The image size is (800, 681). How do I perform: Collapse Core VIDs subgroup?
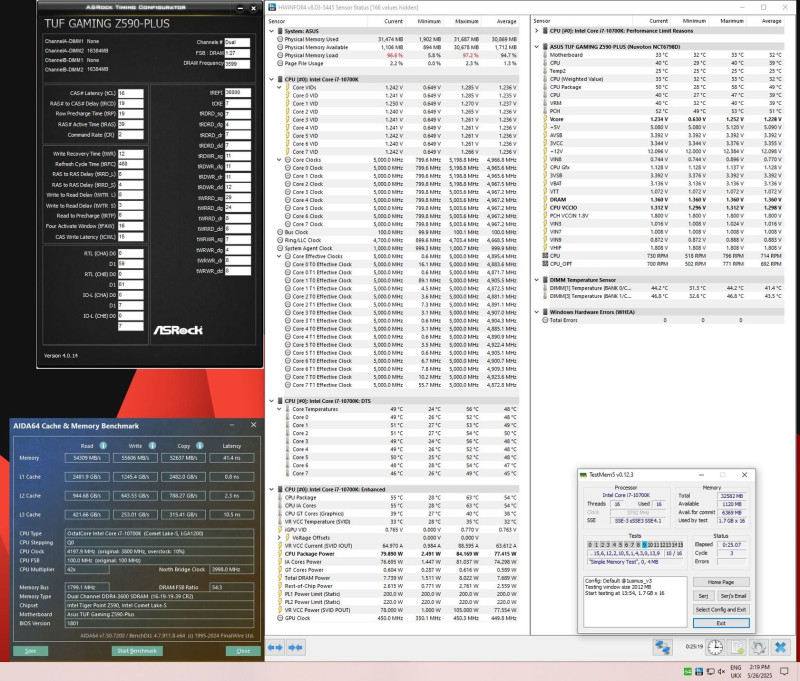pyautogui.click(x=279, y=87)
